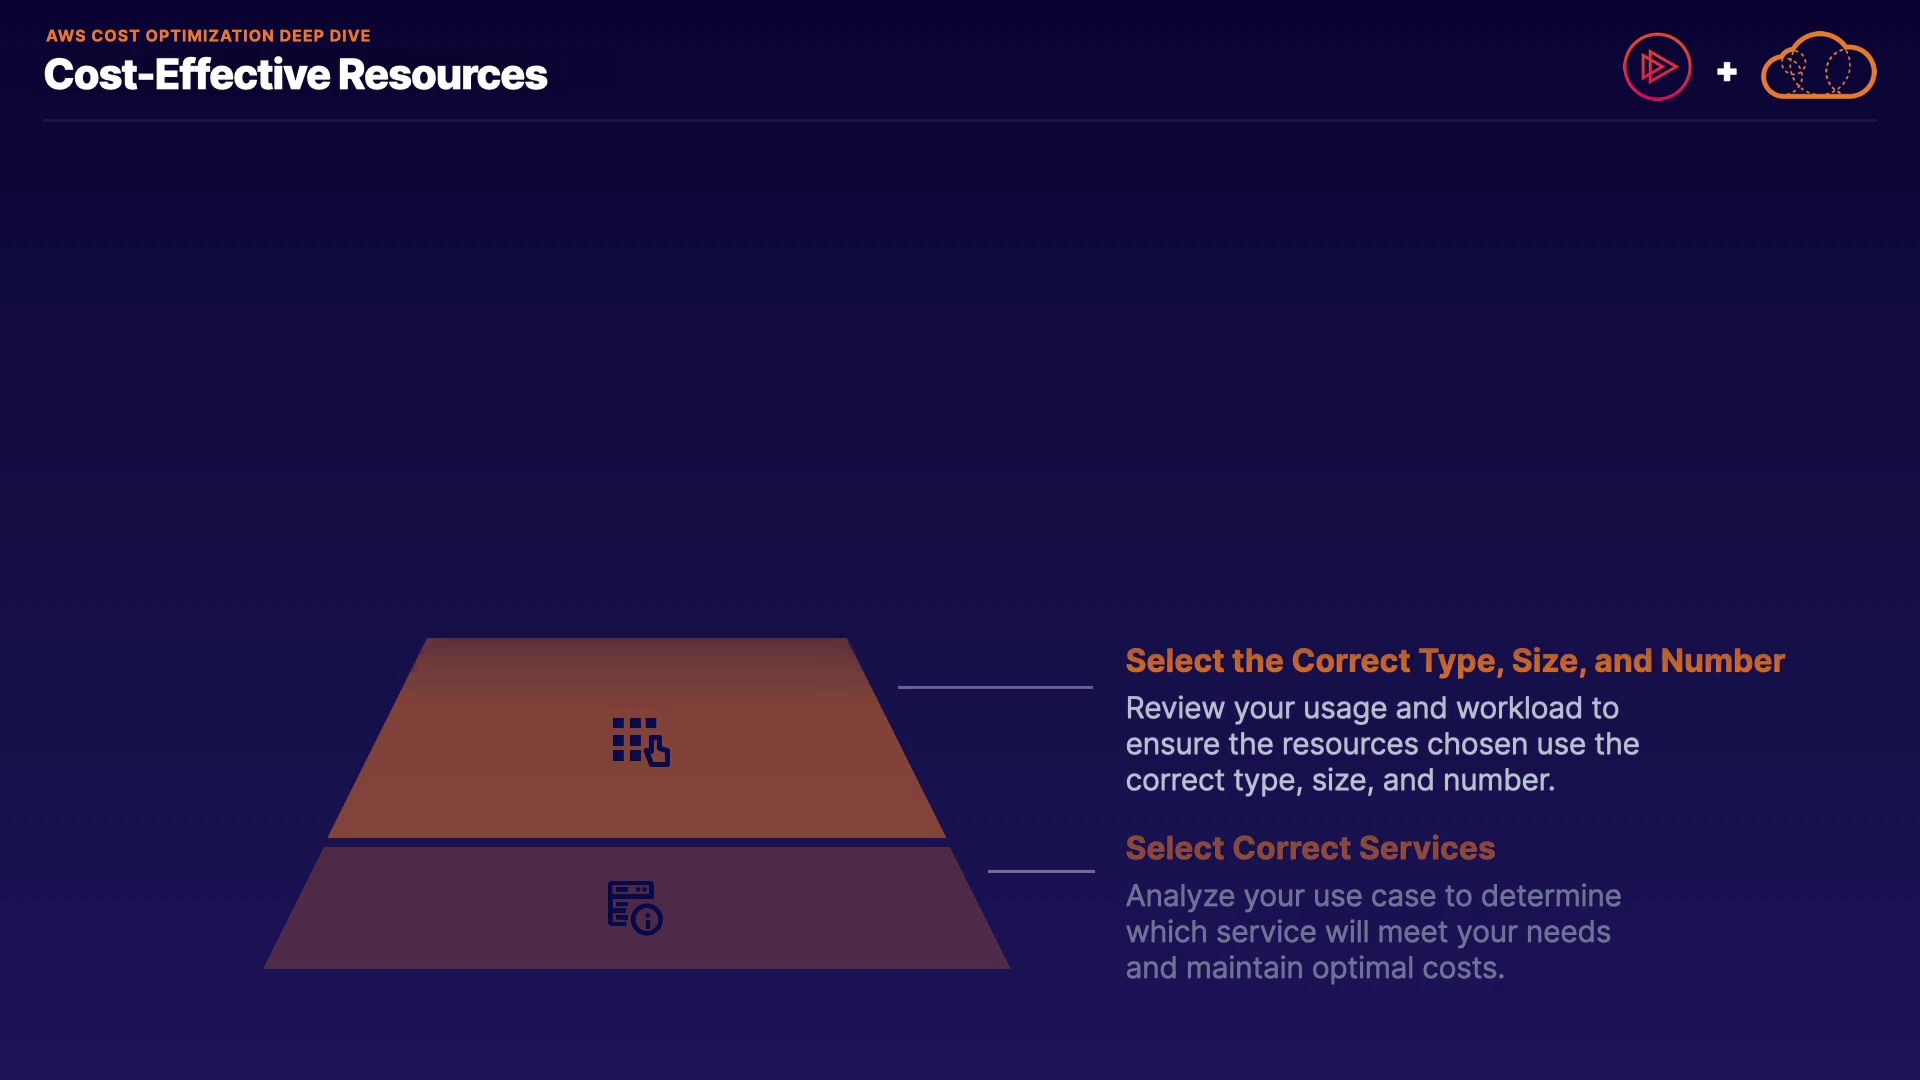Click the grid selection hand icon
The height and width of the screenshot is (1080, 1920).
[x=640, y=741]
